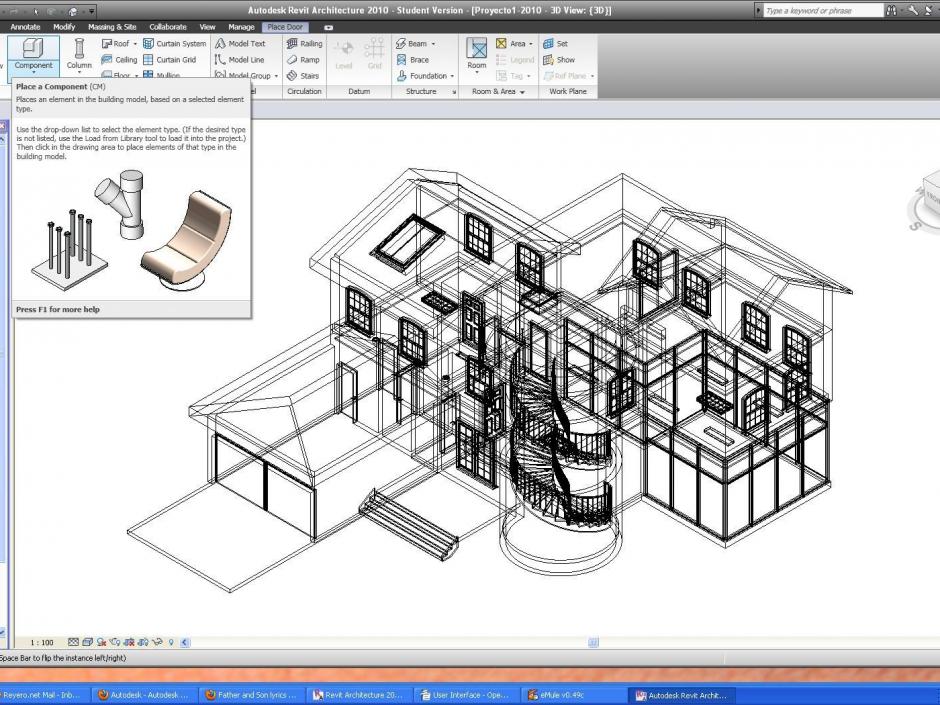Click the Datum panel title
The height and width of the screenshot is (705, 940).
point(359,92)
